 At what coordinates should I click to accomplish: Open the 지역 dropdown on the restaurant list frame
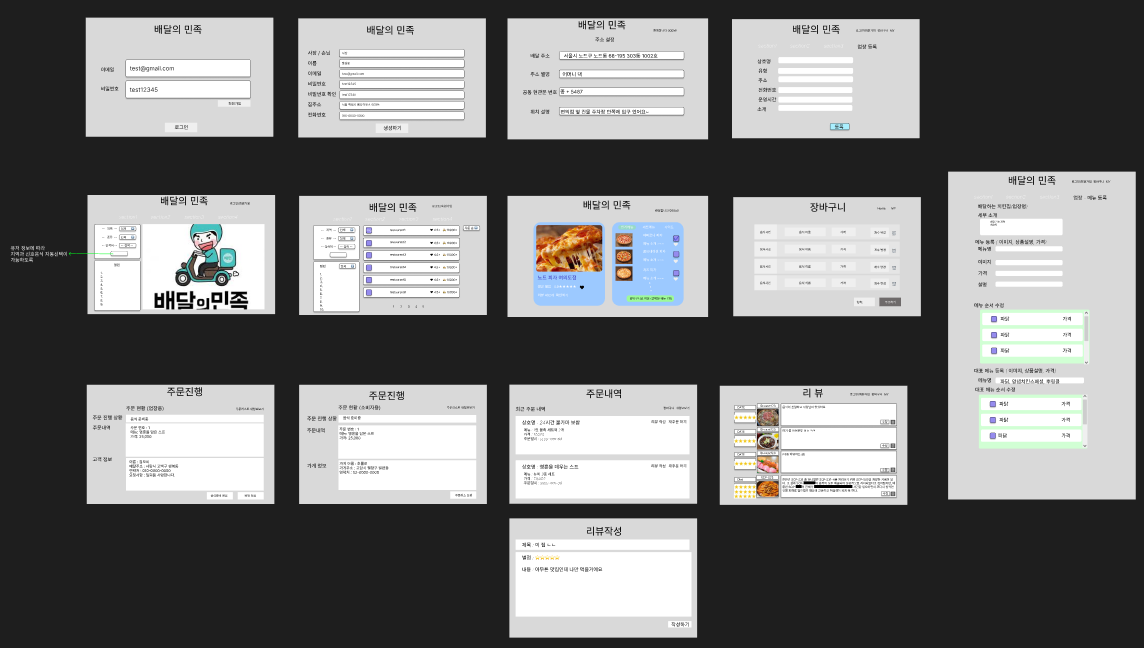[347, 230]
